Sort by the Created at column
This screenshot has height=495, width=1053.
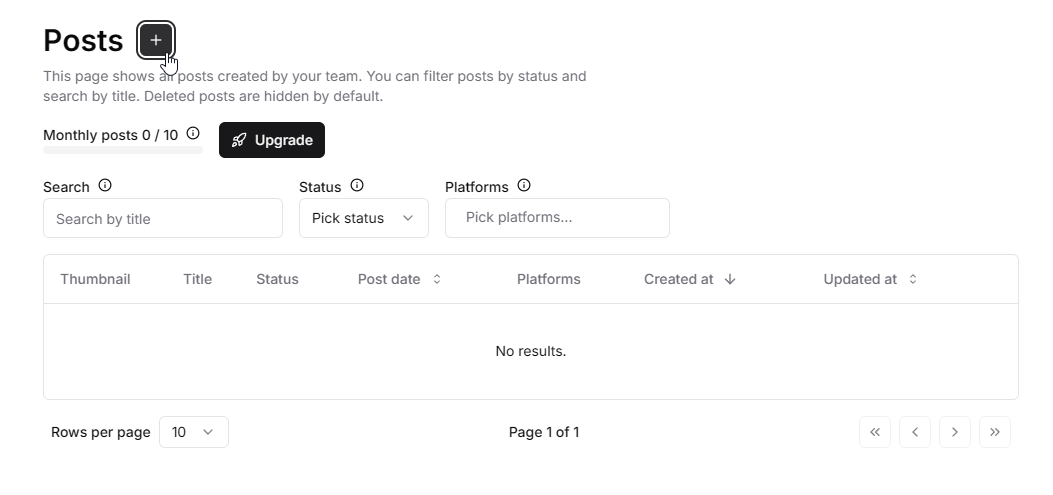pyautogui.click(x=690, y=279)
